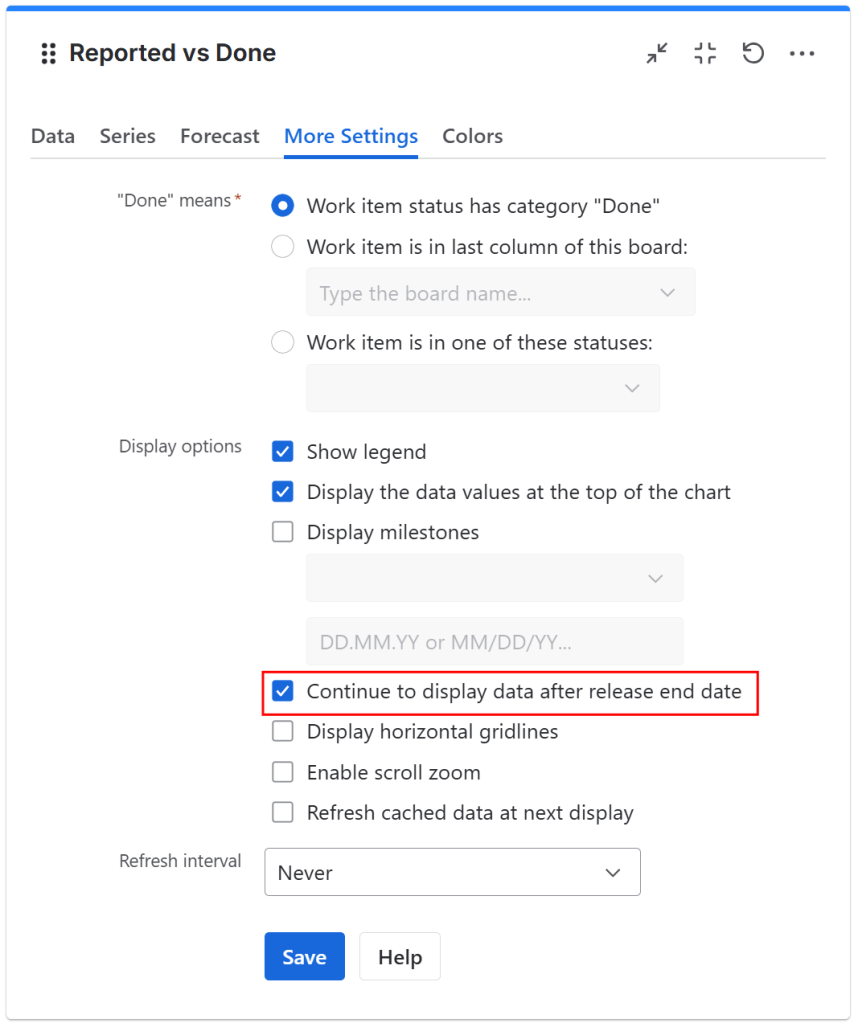Screen dimensions: 854x1023
Task: Click the refresh gadget icon
Action: coord(753,54)
